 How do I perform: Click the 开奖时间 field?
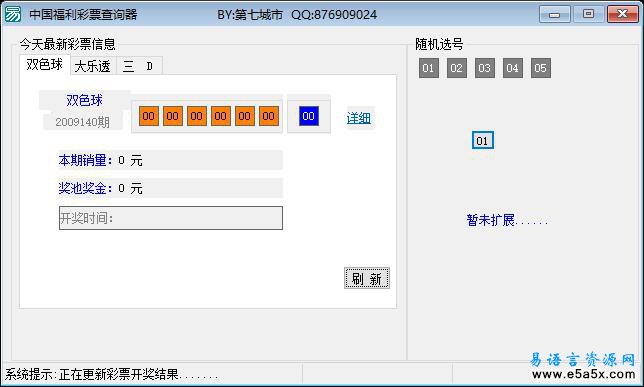(x=171, y=218)
